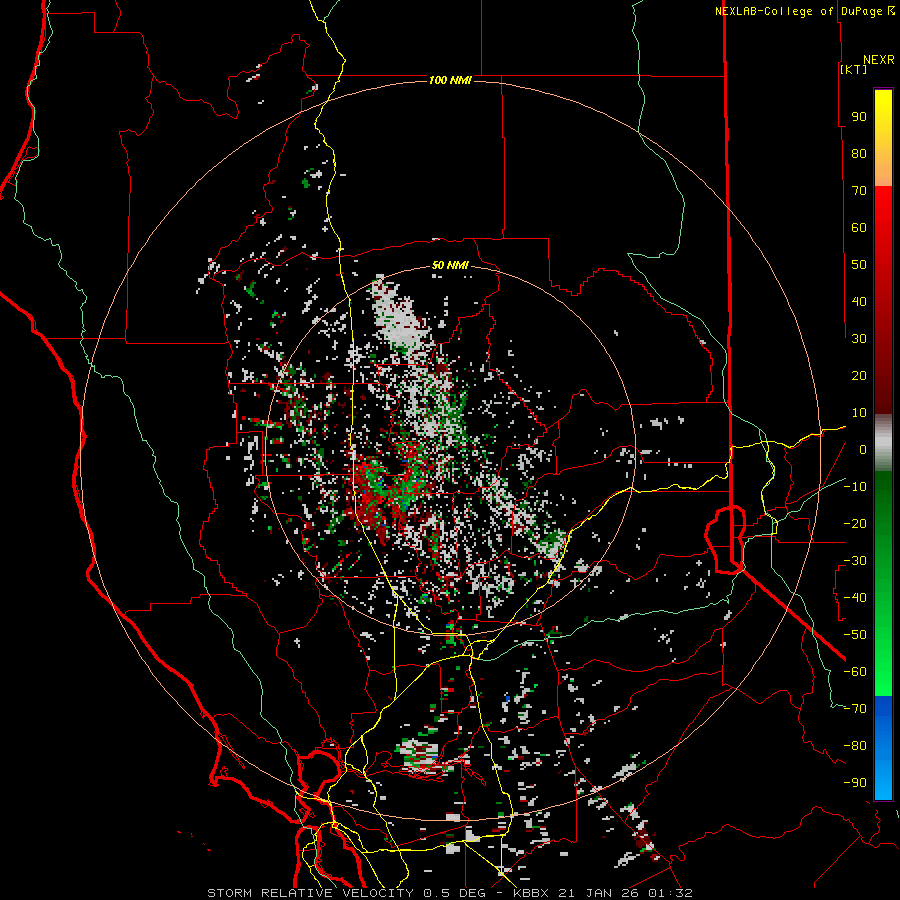Click the 0.5 DEG elevation text in the caption
The height and width of the screenshot is (900, 900).
coord(455,893)
